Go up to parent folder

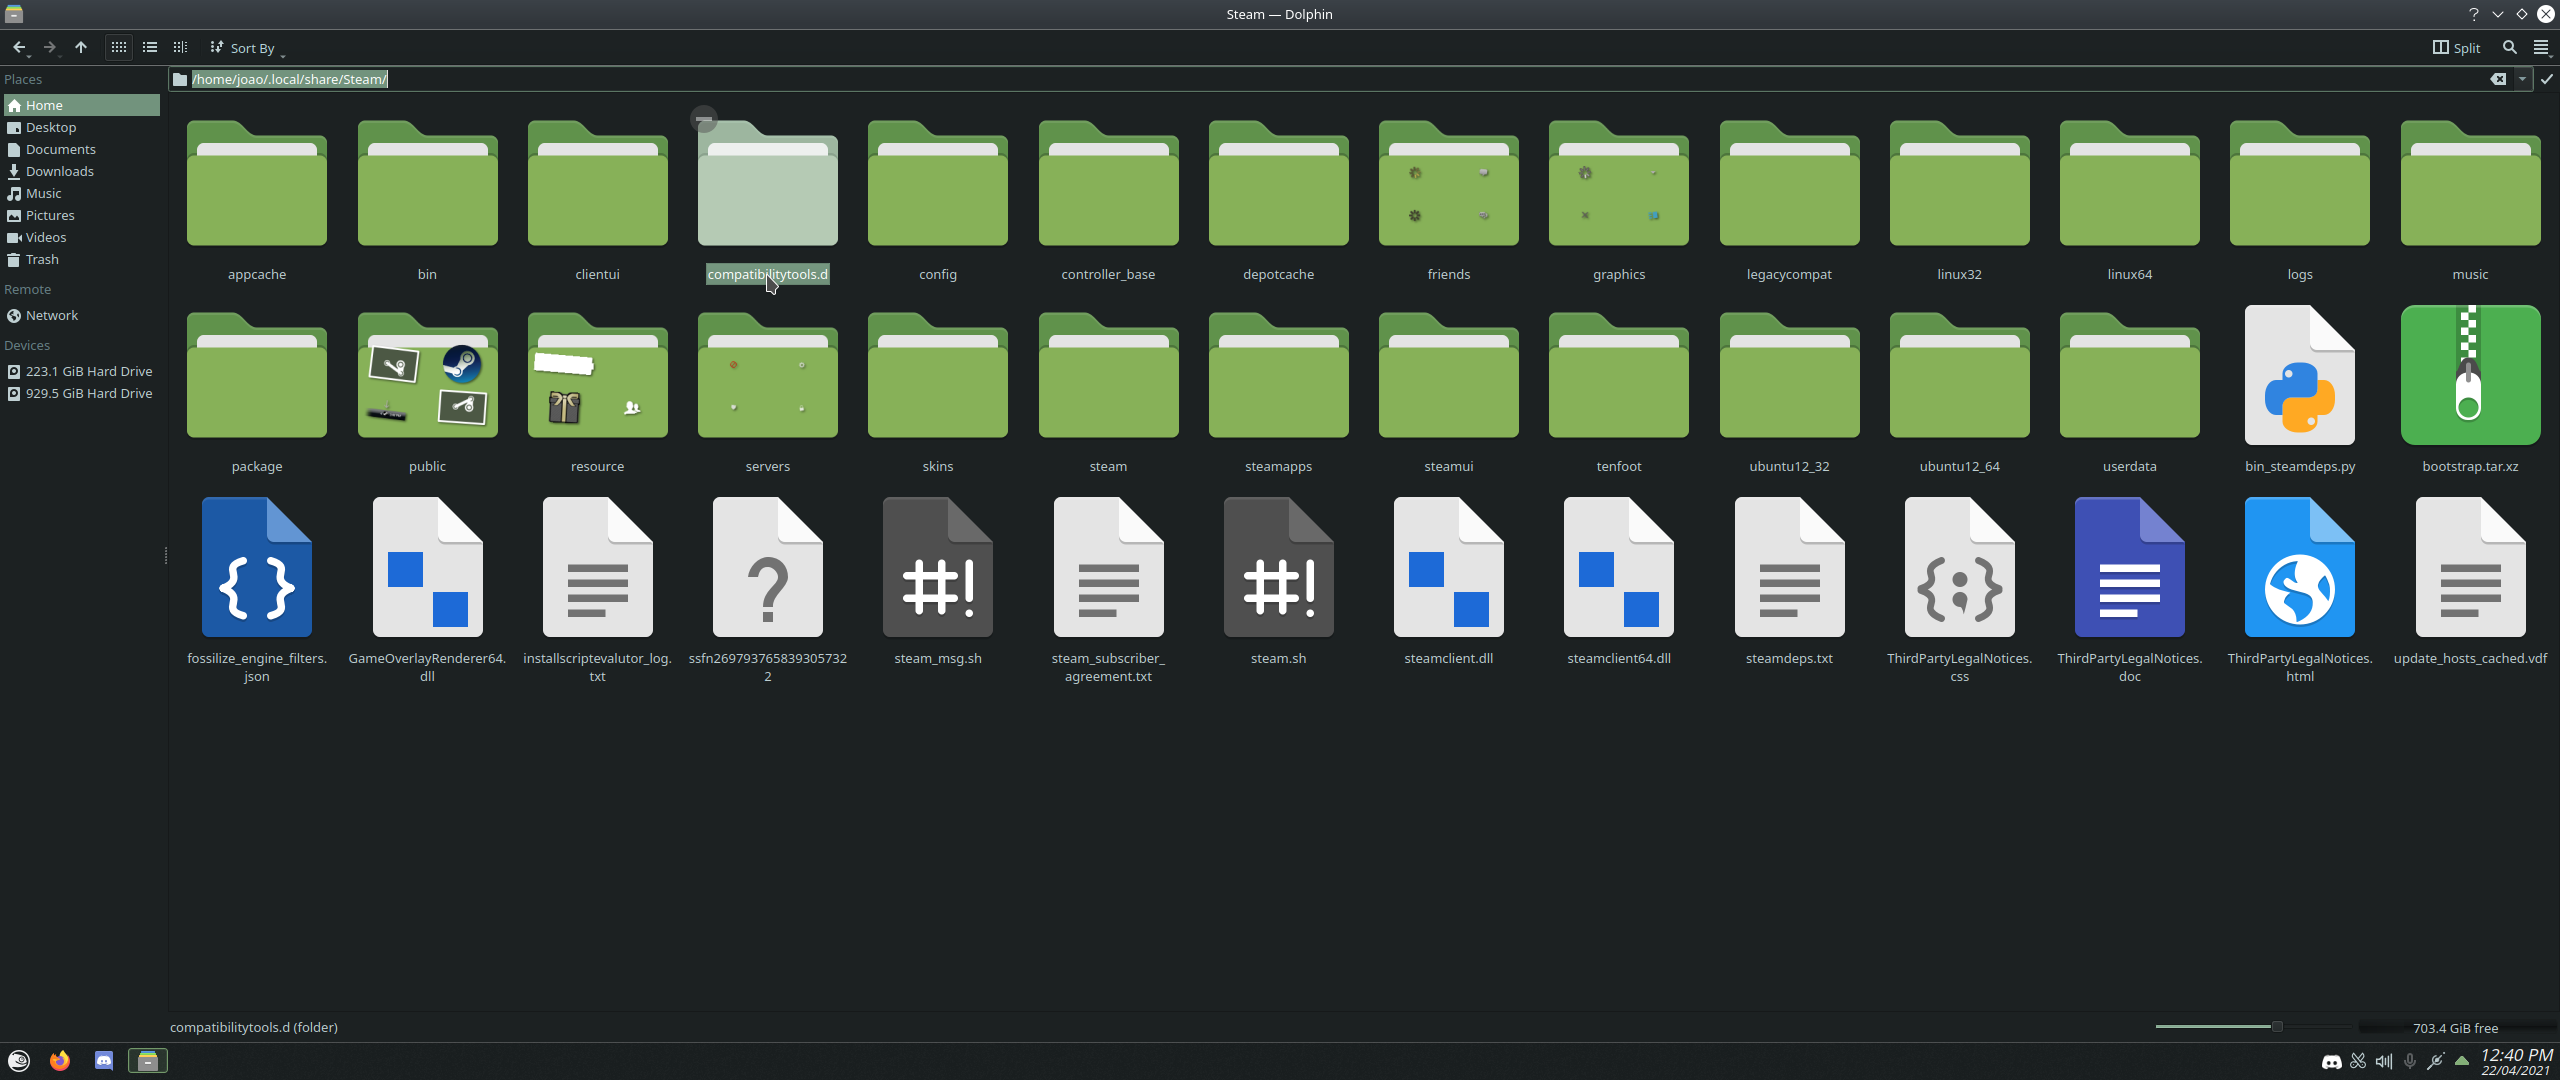click(81, 47)
